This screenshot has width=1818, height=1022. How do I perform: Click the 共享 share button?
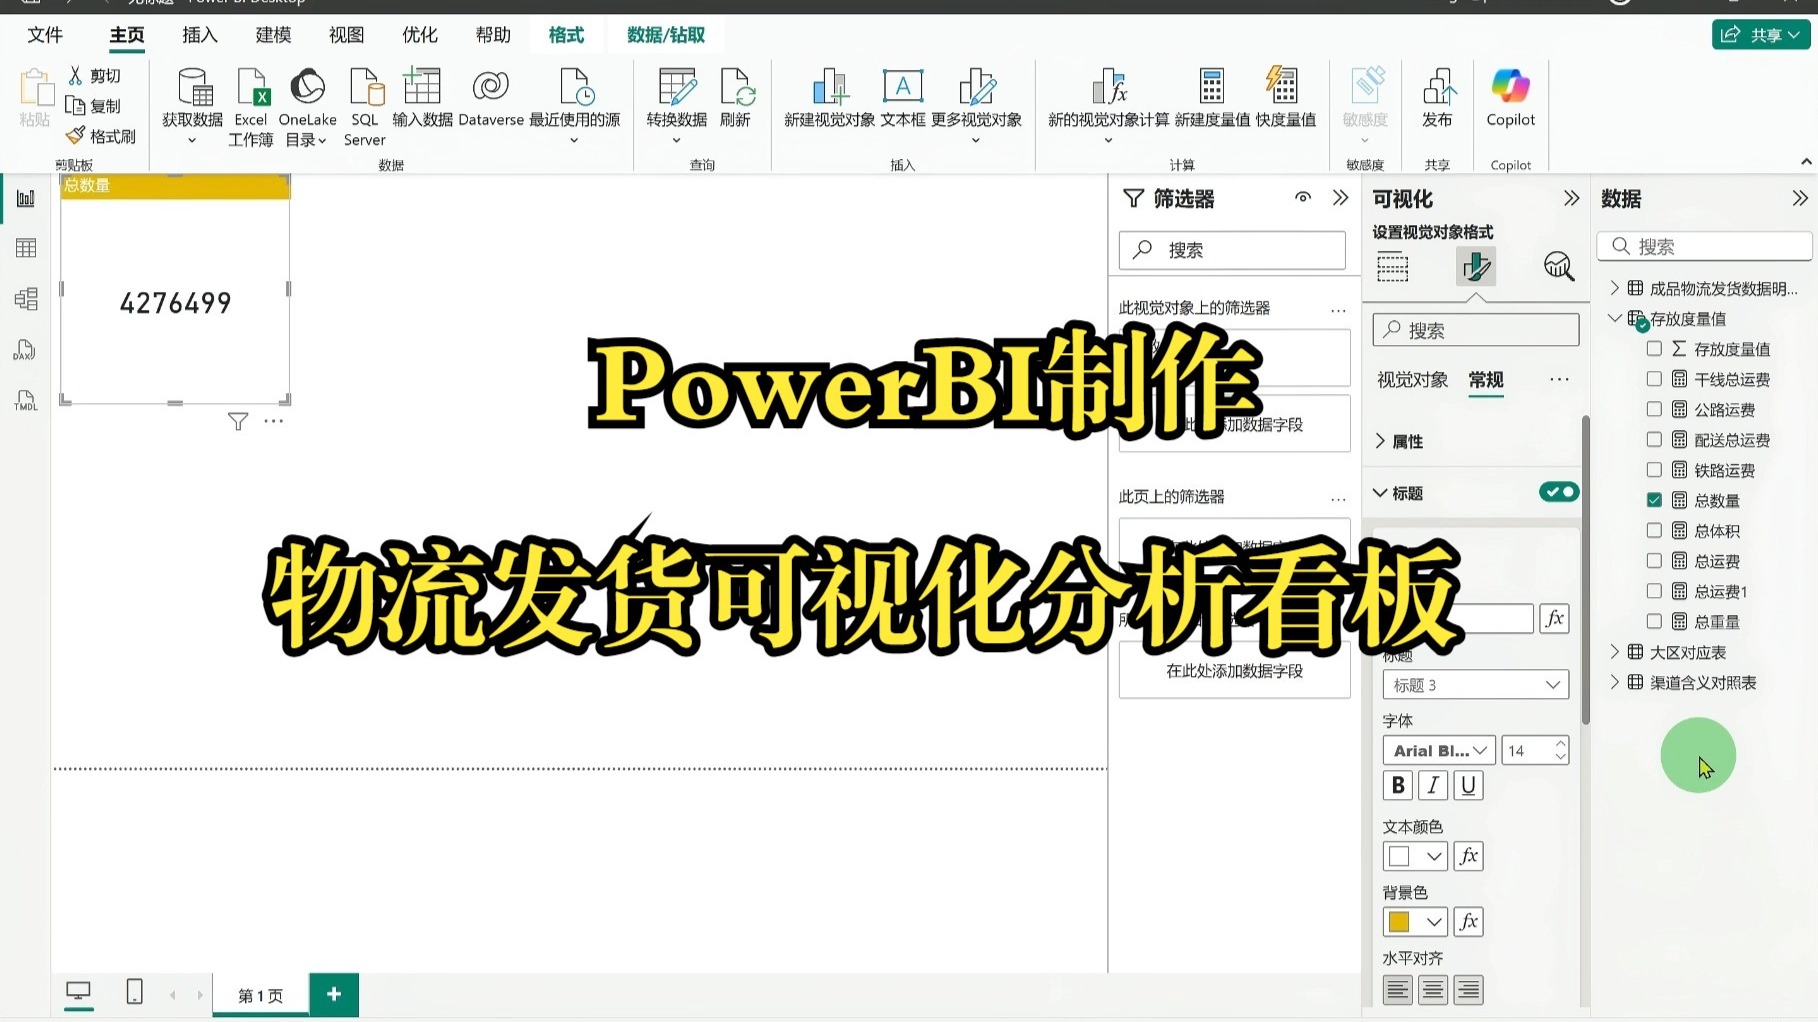point(1760,33)
